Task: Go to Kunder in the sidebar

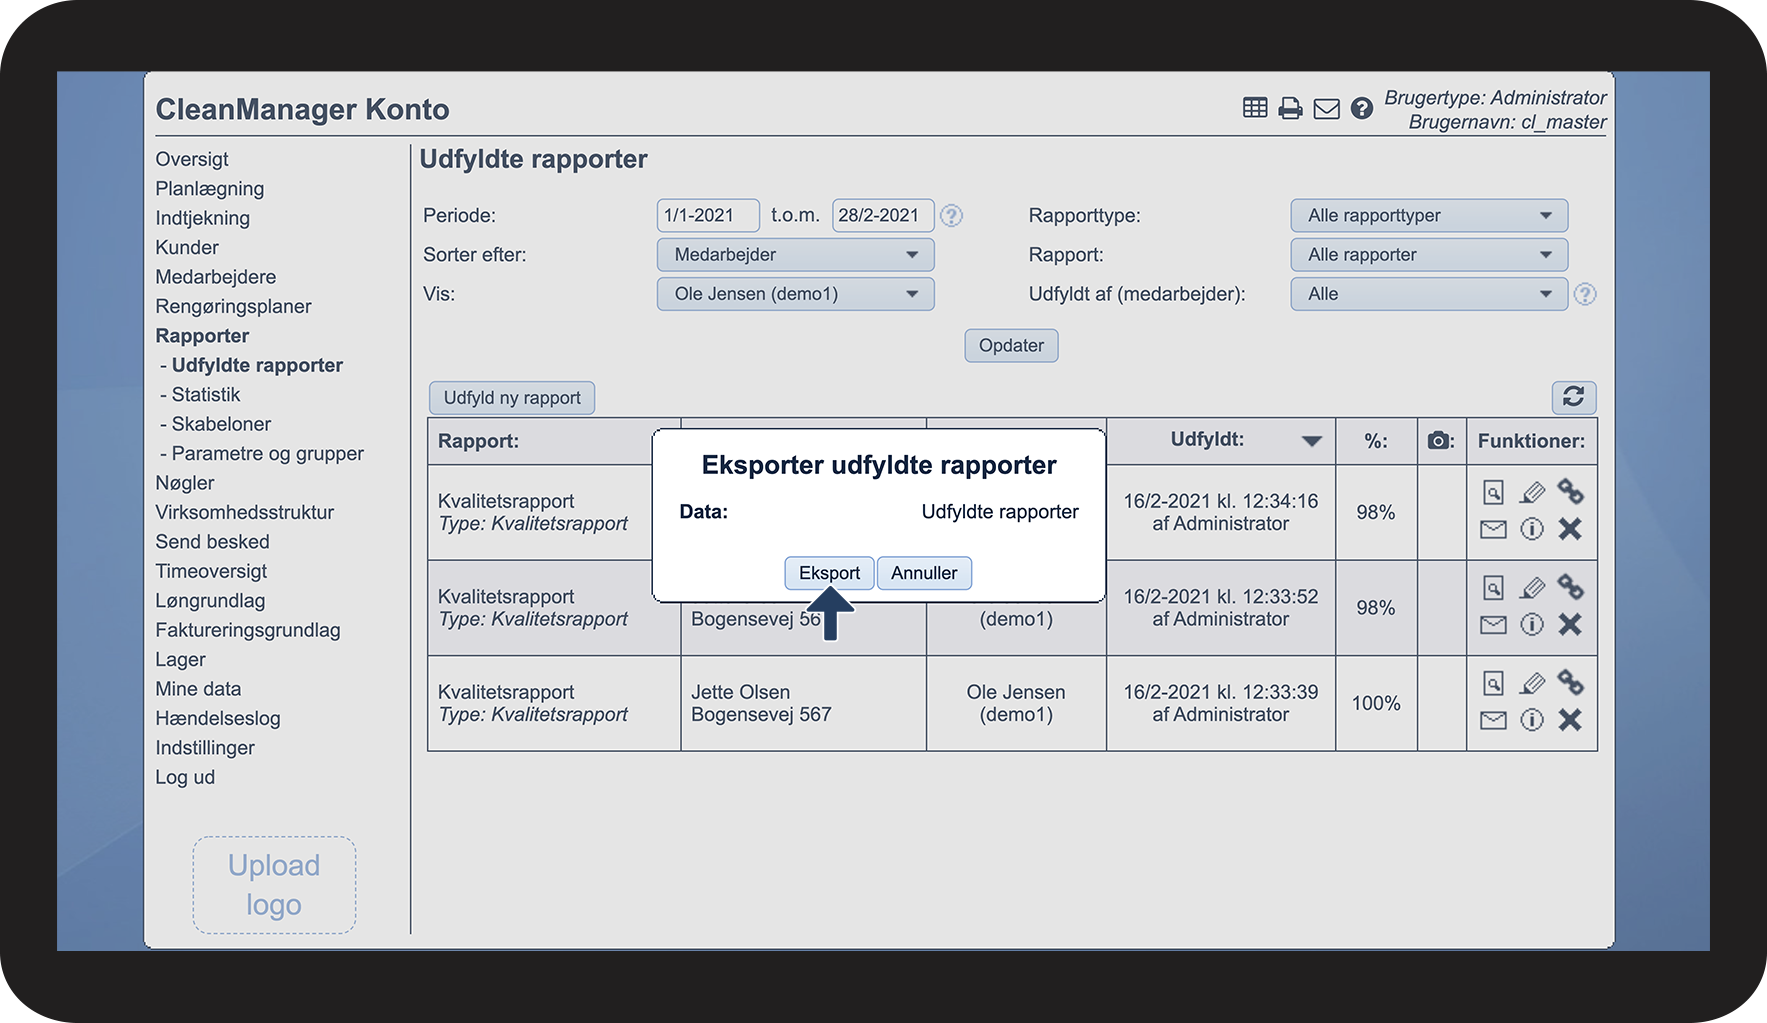Action: (x=187, y=248)
